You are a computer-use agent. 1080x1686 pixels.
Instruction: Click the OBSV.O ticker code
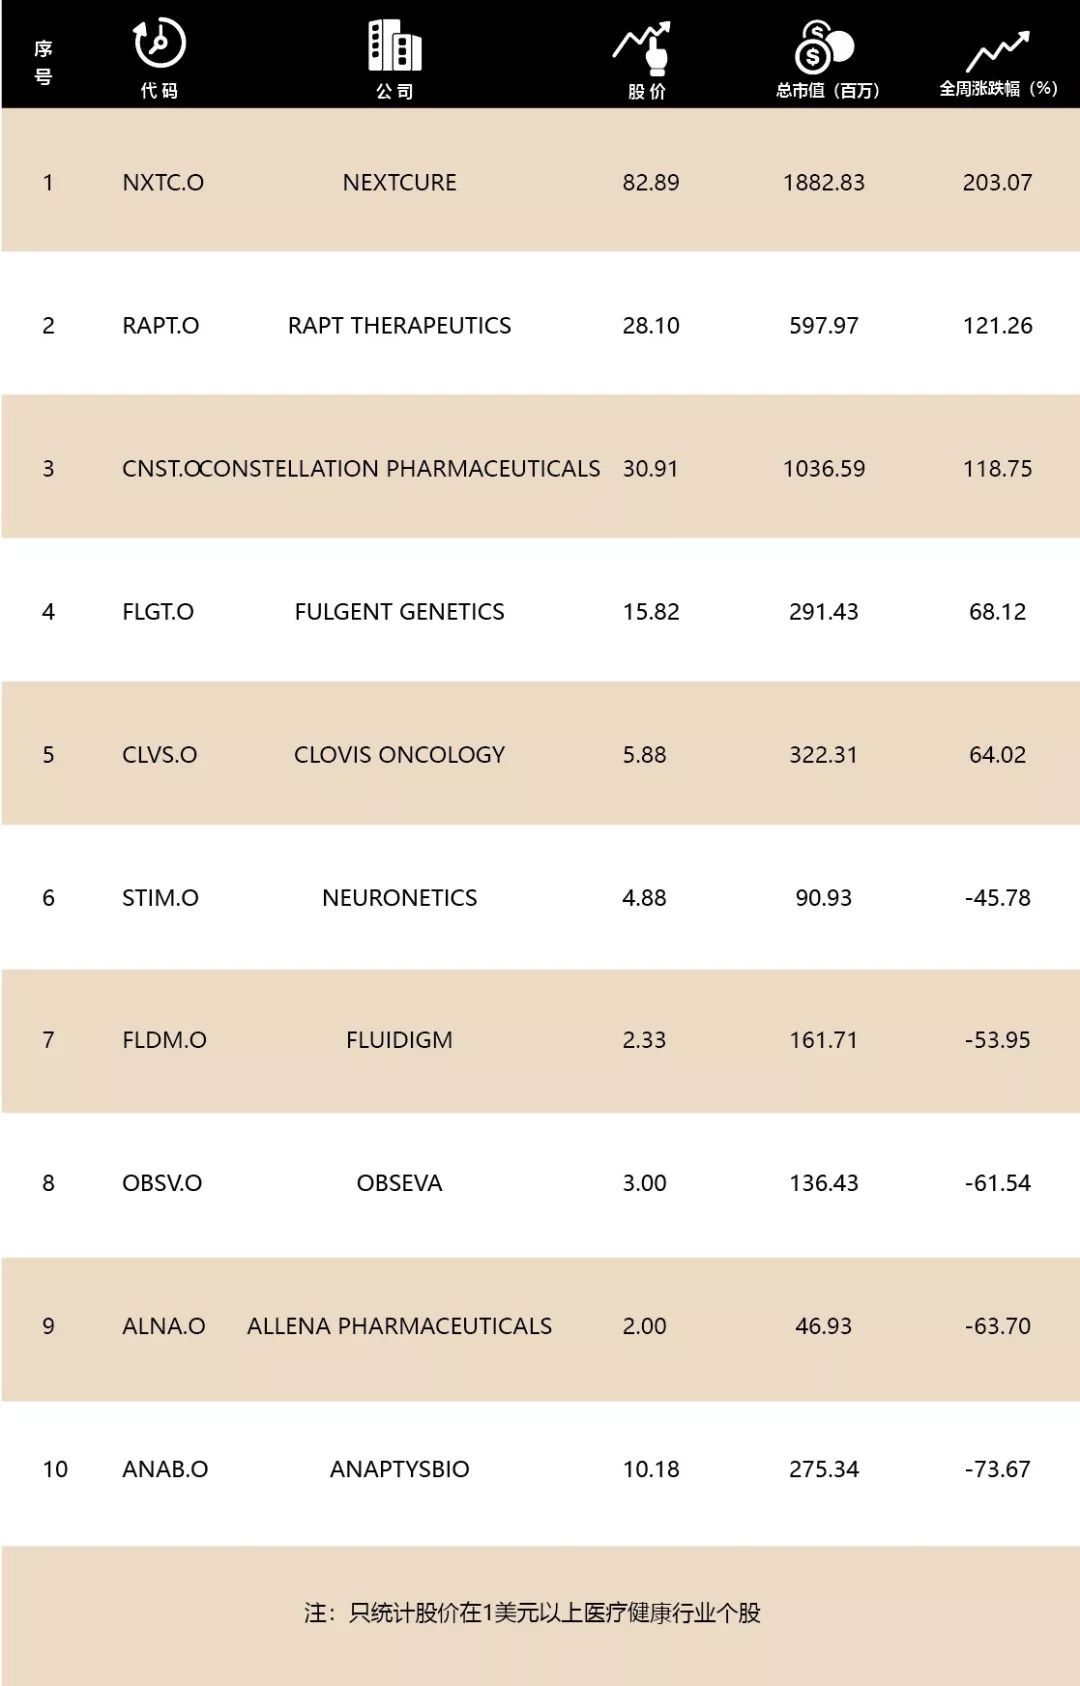point(162,1183)
